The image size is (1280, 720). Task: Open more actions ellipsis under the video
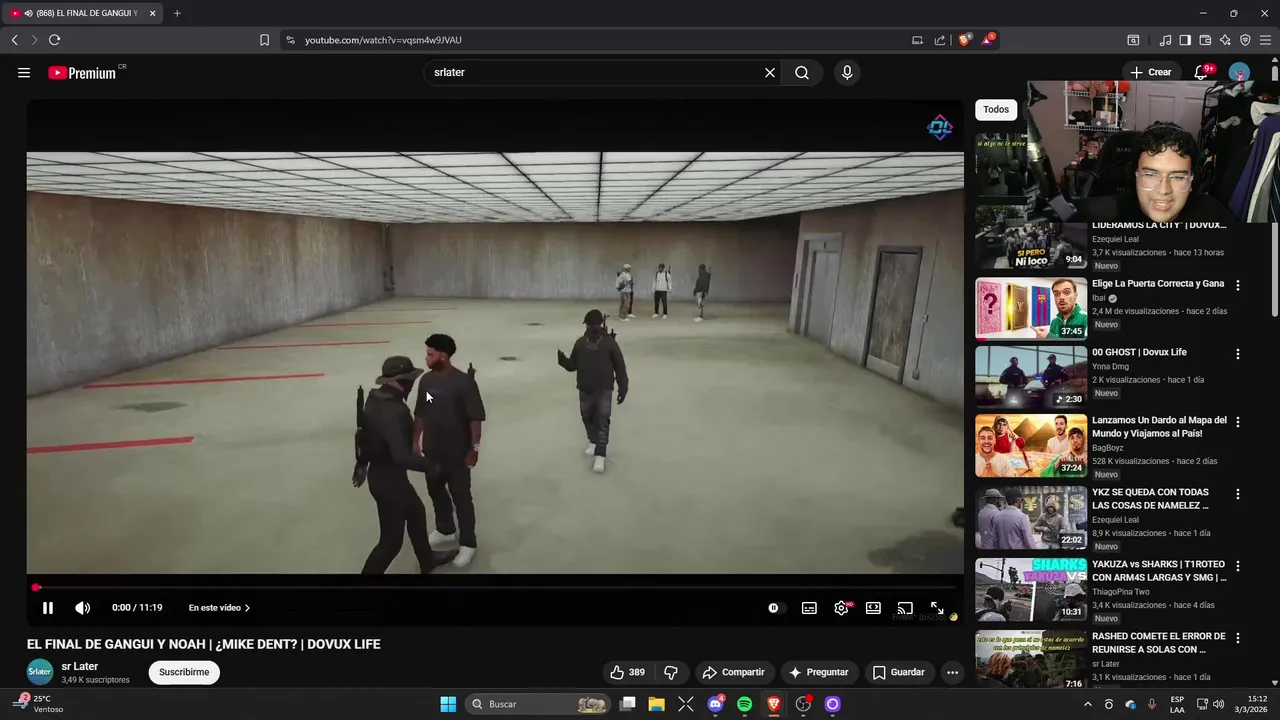(952, 672)
